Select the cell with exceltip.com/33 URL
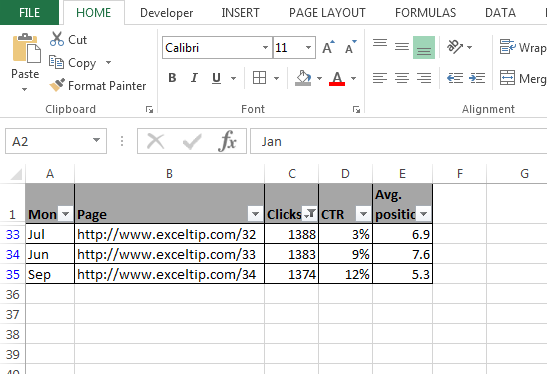The width and height of the screenshot is (547, 374). [170, 254]
